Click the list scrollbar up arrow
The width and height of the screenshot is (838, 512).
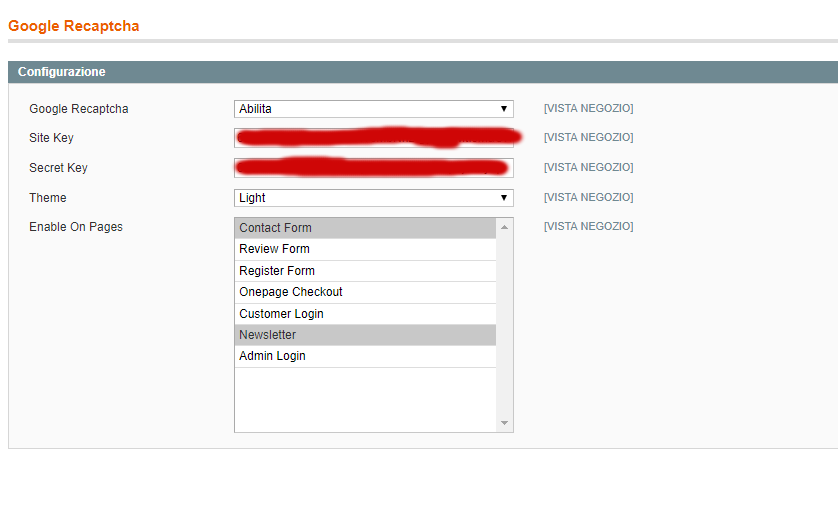[x=504, y=227]
